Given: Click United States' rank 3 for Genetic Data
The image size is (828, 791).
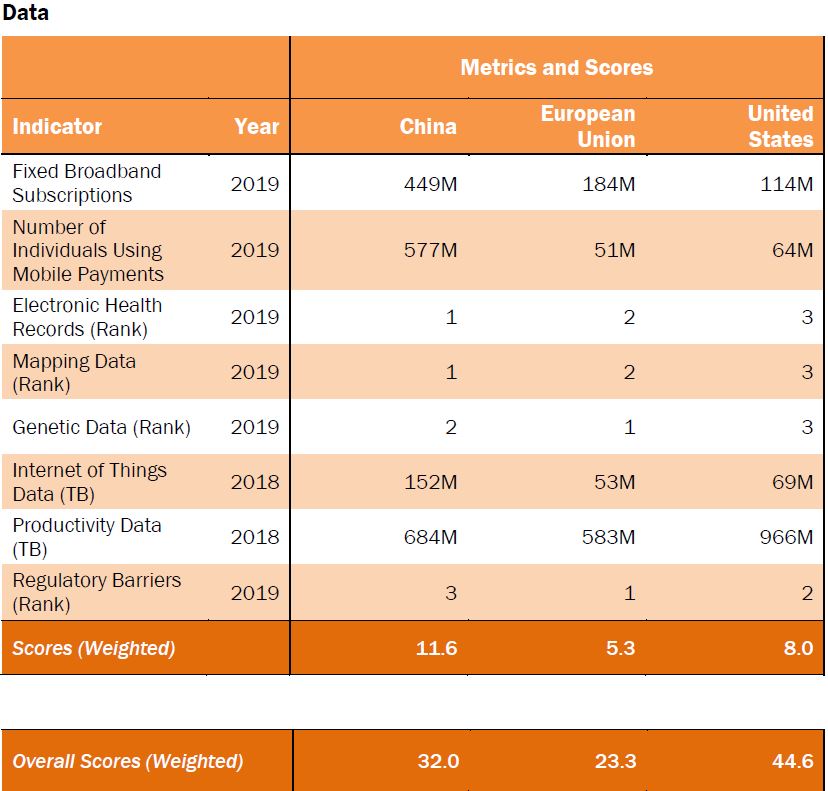Looking at the screenshot, I should coord(807,427).
